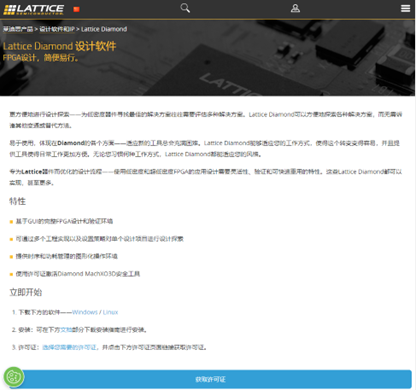Click the GUI FPGA design environment bullet
The height and width of the screenshot is (390, 416).
click(64, 221)
